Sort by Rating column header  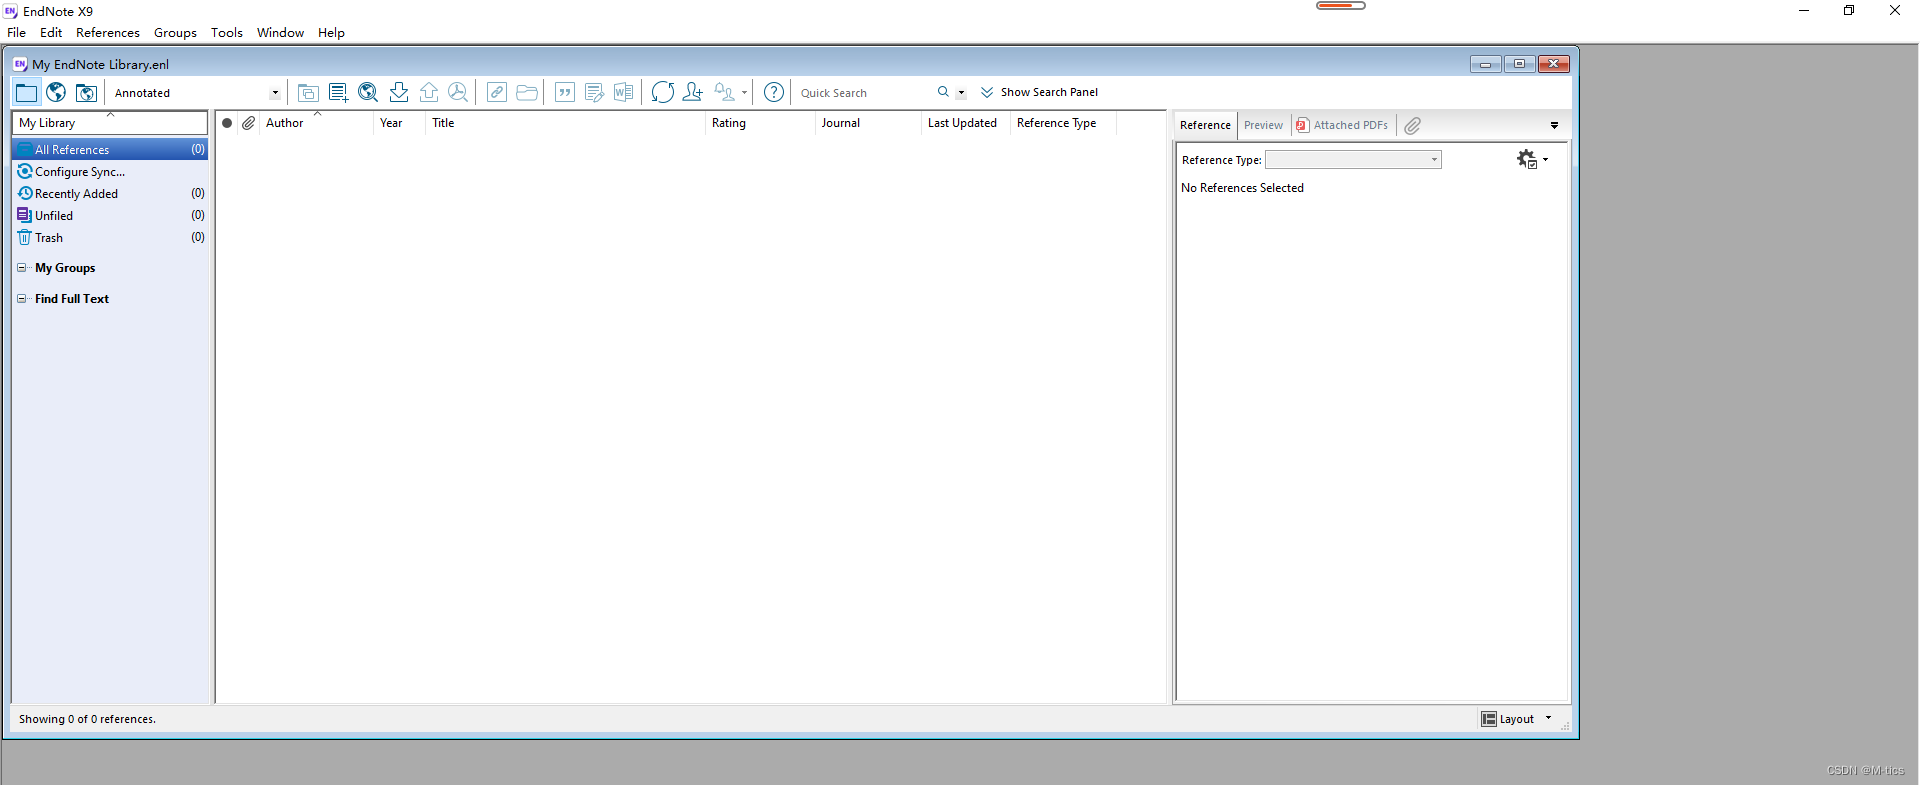point(760,123)
